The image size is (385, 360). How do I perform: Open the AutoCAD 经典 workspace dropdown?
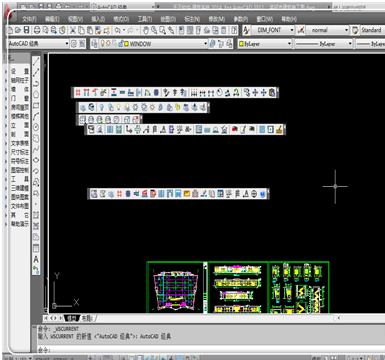click(x=38, y=44)
